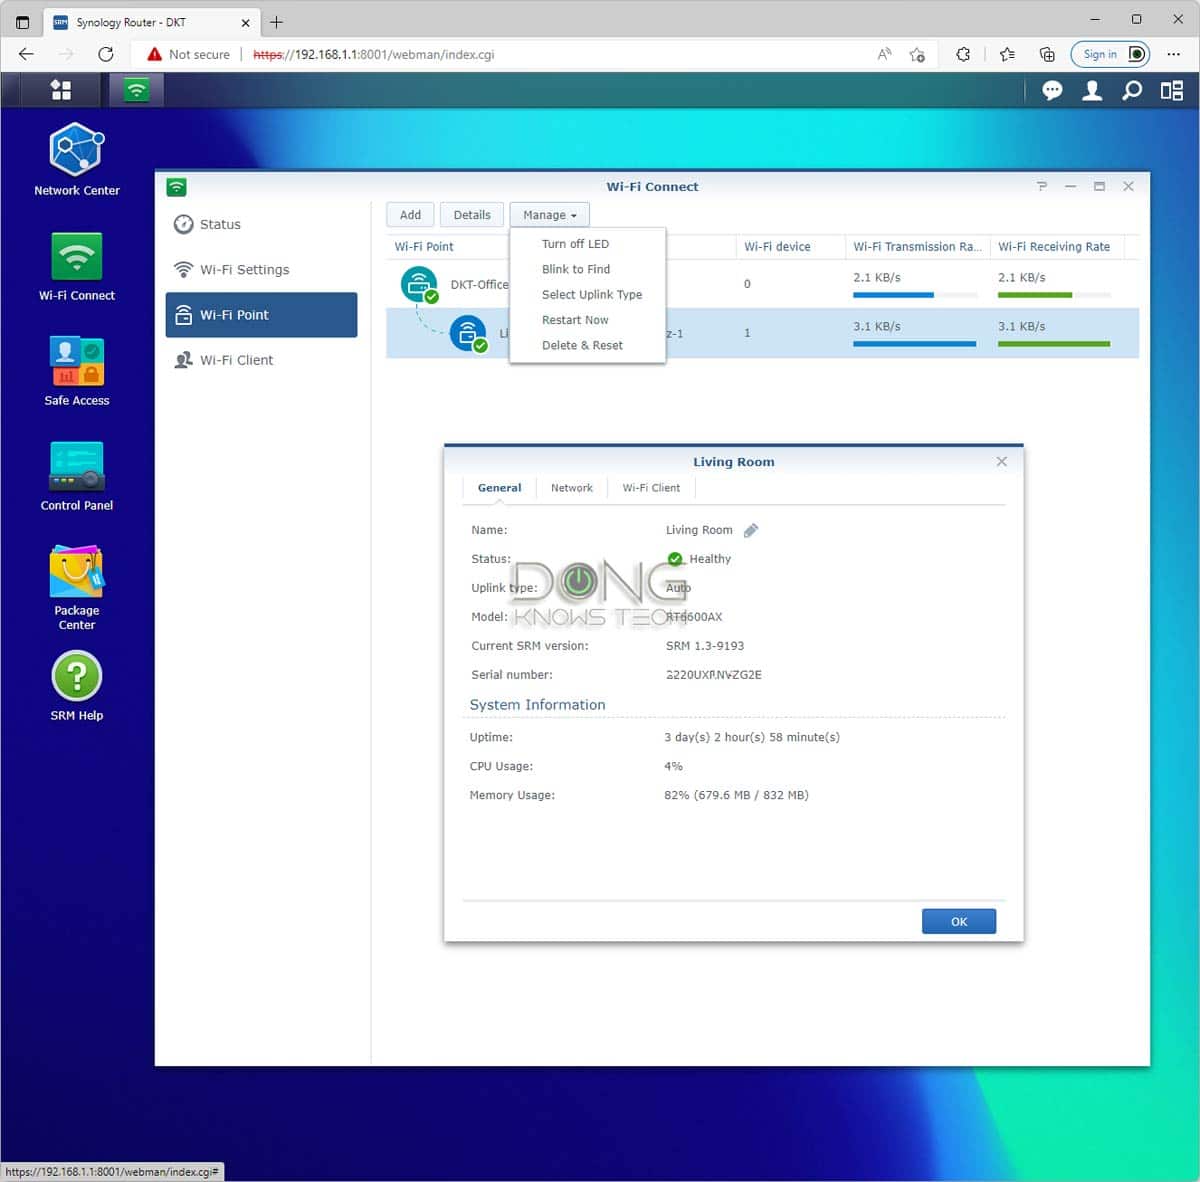Click the Details button
1200x1182 pixels.
(472, 215)
